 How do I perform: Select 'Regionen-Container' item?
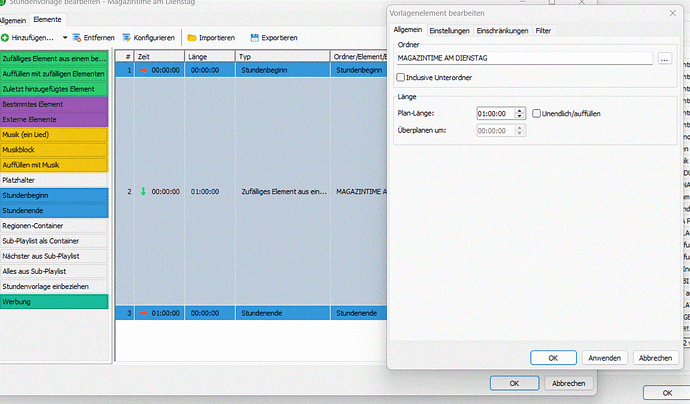54,226
